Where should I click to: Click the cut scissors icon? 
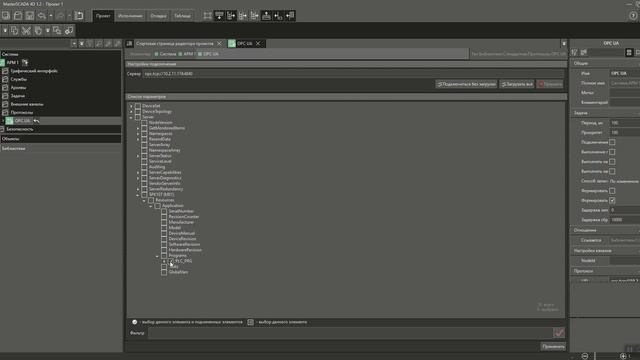(26, 31)
